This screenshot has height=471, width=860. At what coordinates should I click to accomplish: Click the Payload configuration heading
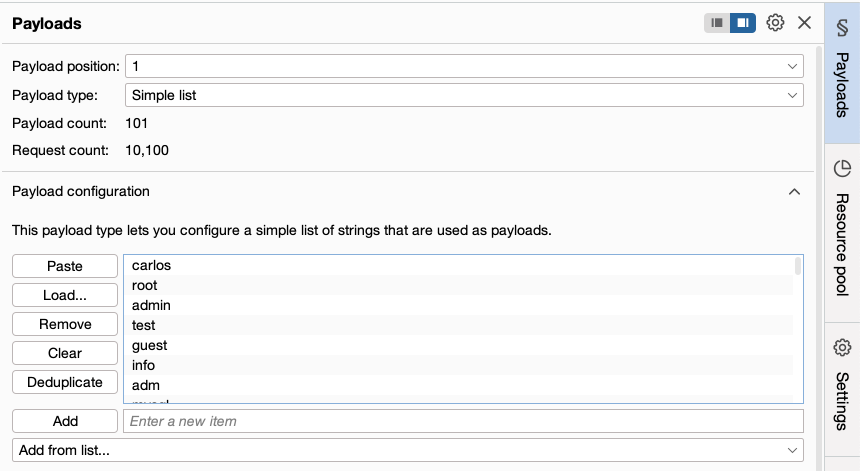point(81,191)
